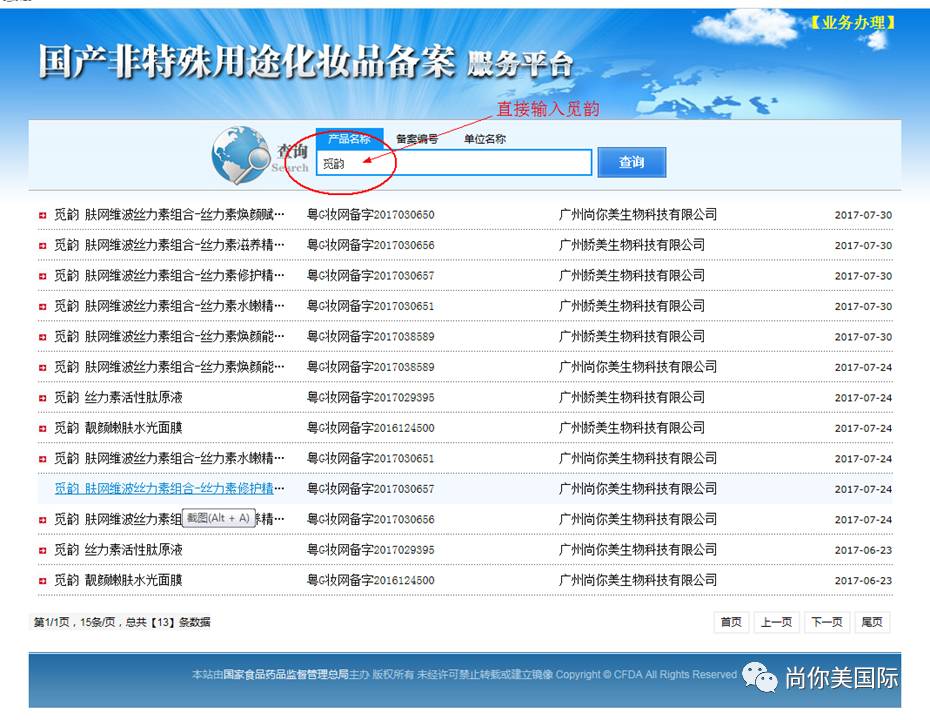930x720 pixels.
Task: Open 丝力素焕颜赋 product name link
Action: click(169, 215)
